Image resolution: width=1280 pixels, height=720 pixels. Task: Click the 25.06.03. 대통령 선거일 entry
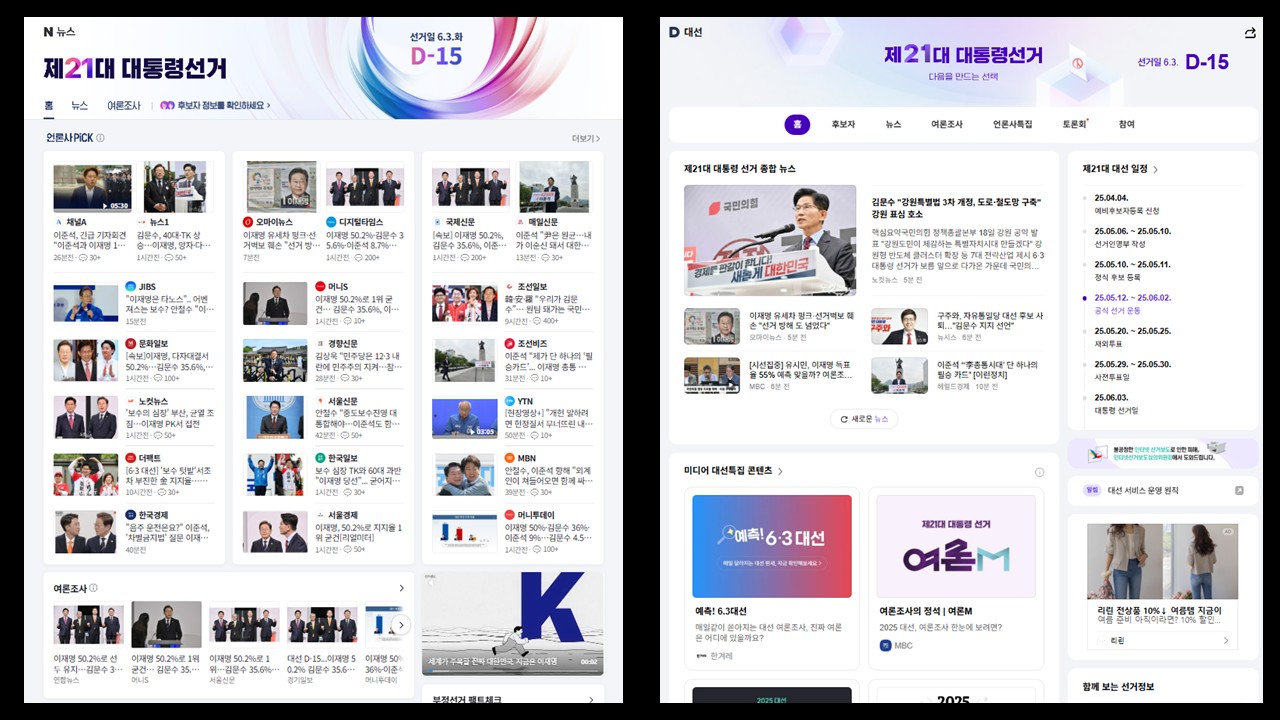[x=1118, y=403]
